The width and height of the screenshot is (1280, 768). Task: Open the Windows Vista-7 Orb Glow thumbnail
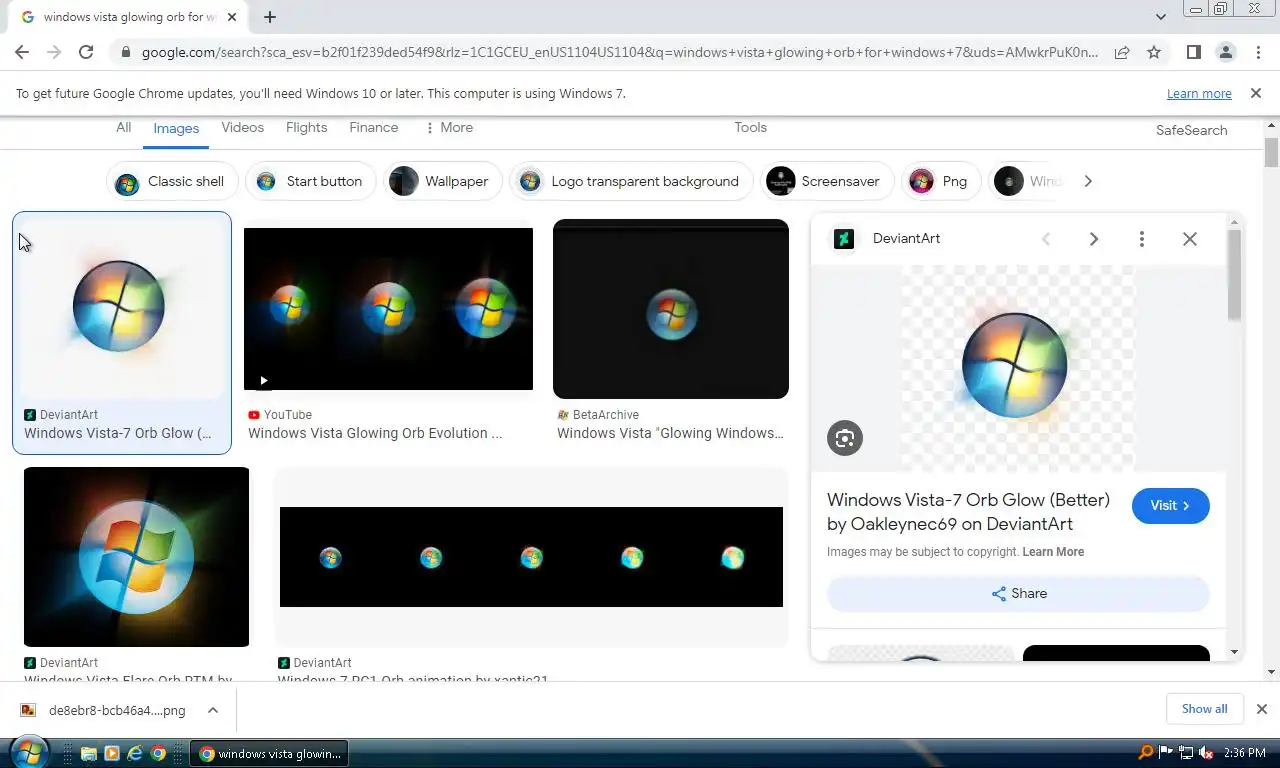click(x=122, y=307)
